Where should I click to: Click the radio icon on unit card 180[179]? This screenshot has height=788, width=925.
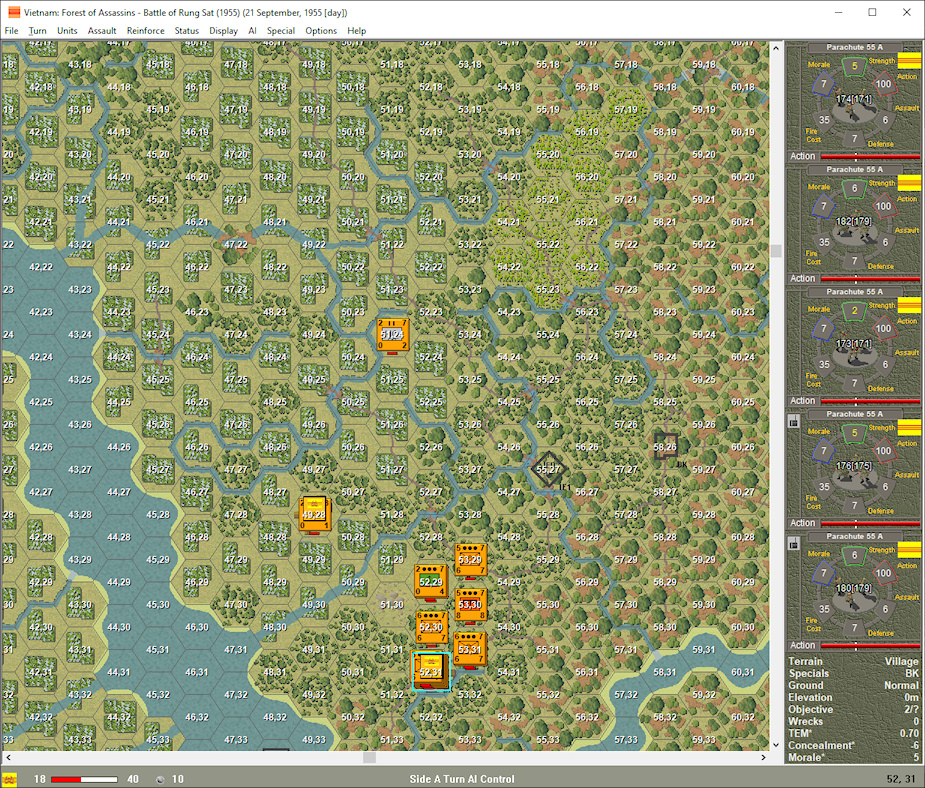pos(793,544)
